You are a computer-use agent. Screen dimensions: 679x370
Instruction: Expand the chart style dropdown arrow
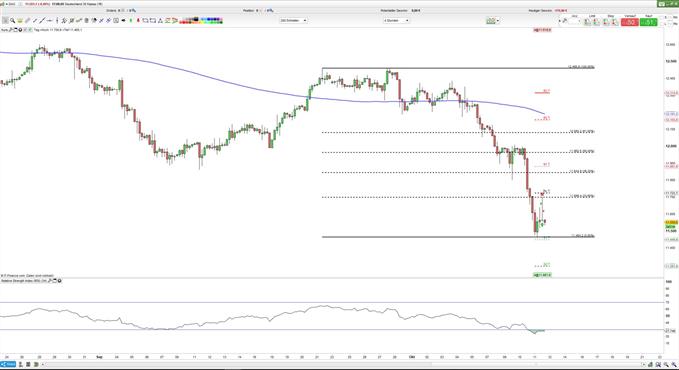(x=498, y=21)
